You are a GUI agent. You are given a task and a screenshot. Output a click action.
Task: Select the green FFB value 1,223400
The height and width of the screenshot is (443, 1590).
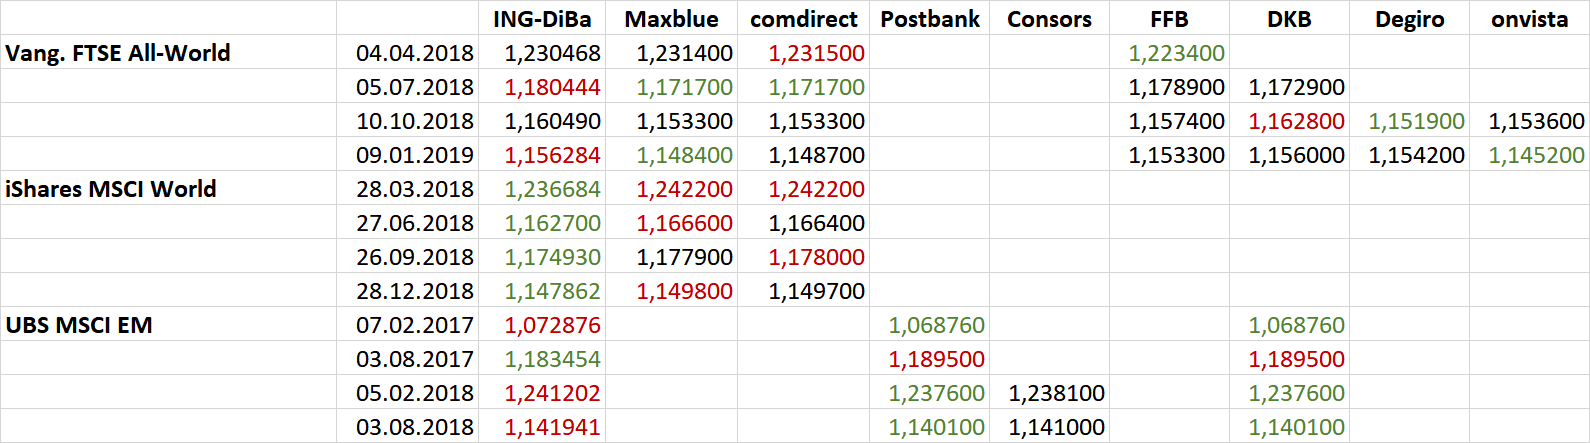click(1176, 53)
